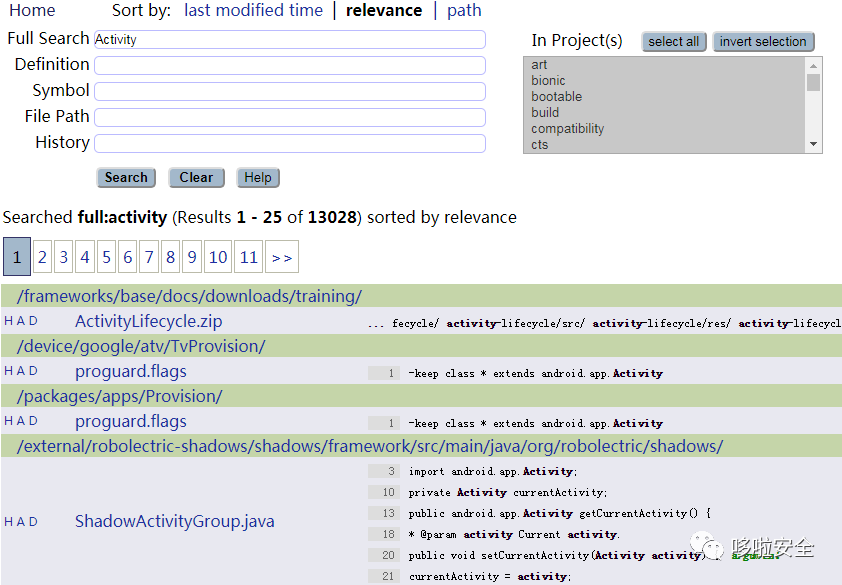Click the Search button
The width and height of the screenshot is (842, 585).
pyautogui.click(x=126, y=178)
